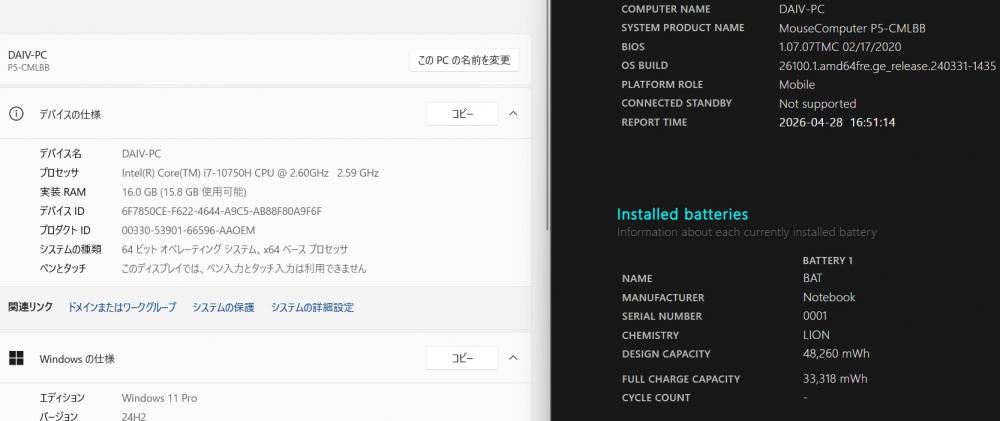
Task: Click the Intel Core i7-10750H processor text
Action: pyautogui.click(x=250, y=173)
